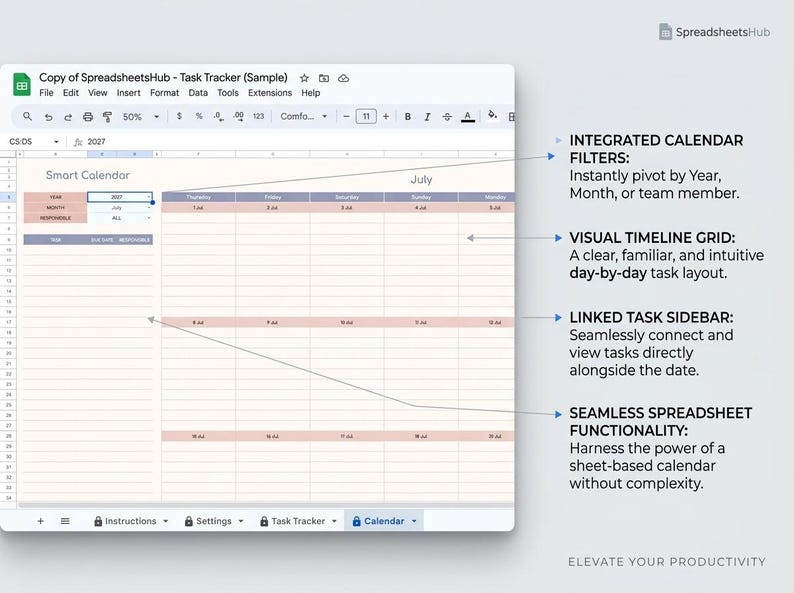Click the TASK sidebar header
The width and height of the screenshot is (794, 593).
point(56,240)
